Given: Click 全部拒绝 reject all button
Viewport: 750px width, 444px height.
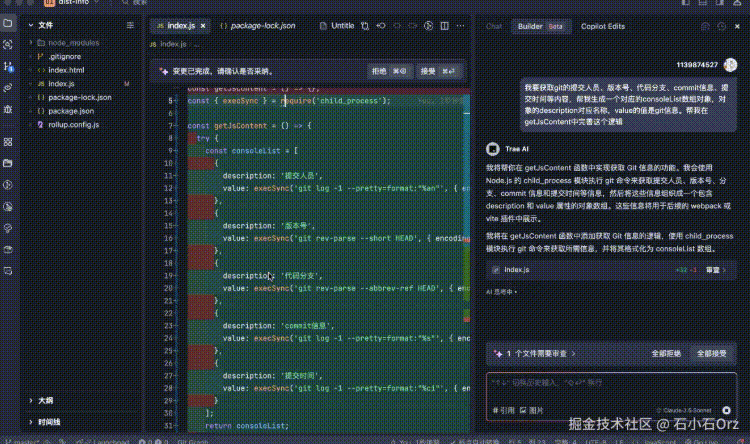Looking at the screenshot, I should click(x=666, y=354).
